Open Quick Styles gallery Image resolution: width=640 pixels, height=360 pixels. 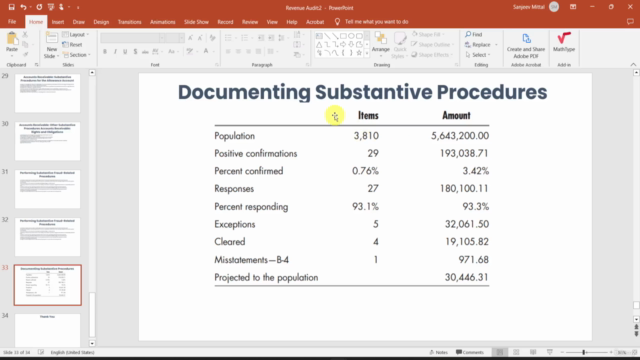click(400, 45)
